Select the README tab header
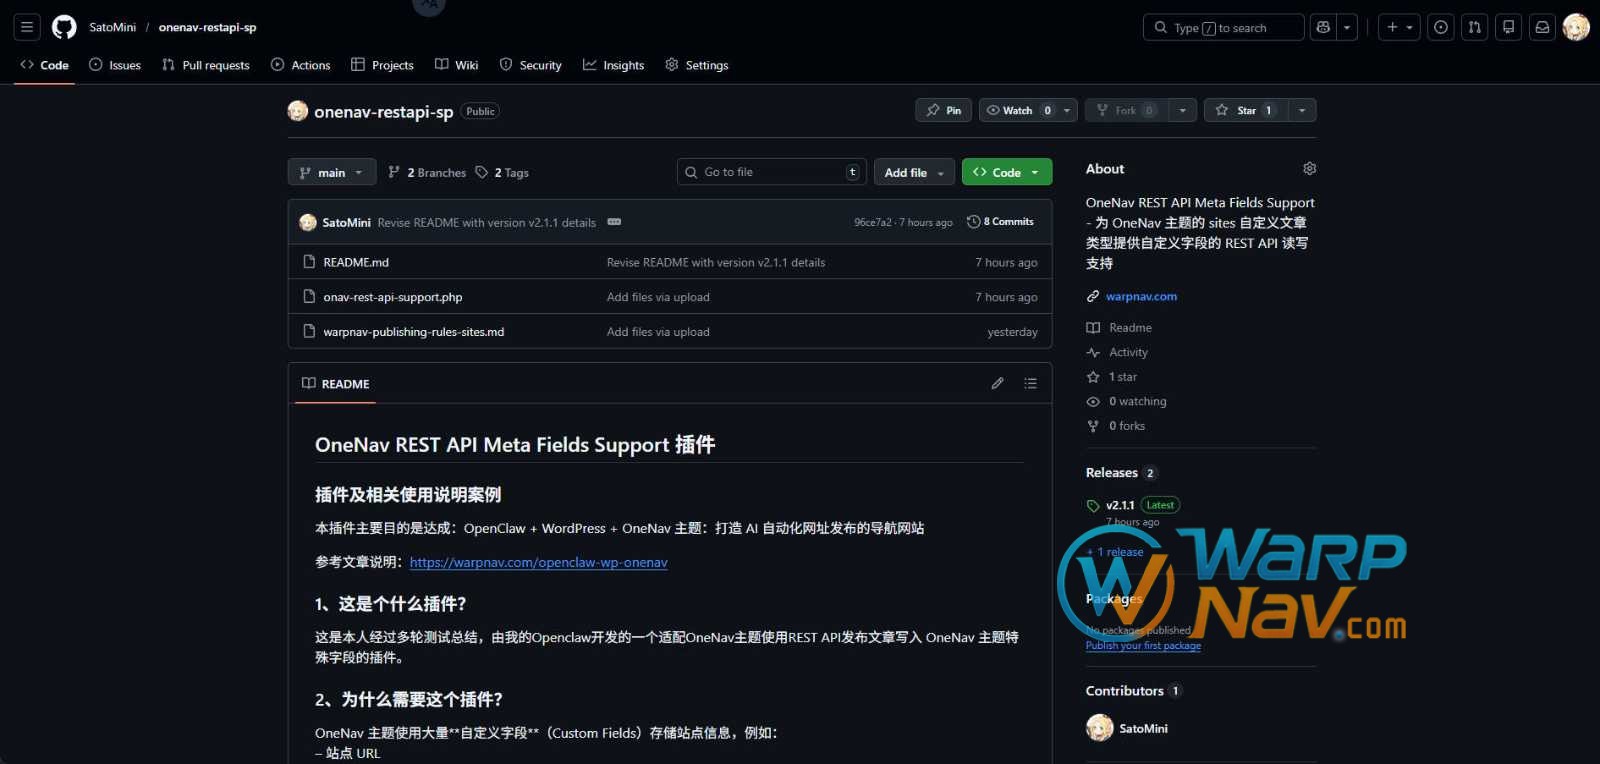 coord(336,384)
